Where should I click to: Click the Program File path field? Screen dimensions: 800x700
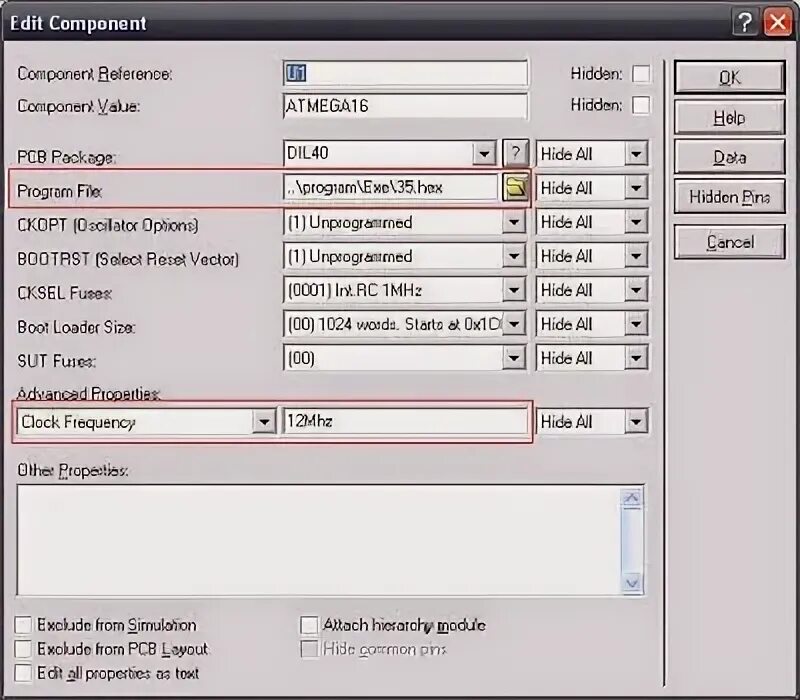(391, 188)
